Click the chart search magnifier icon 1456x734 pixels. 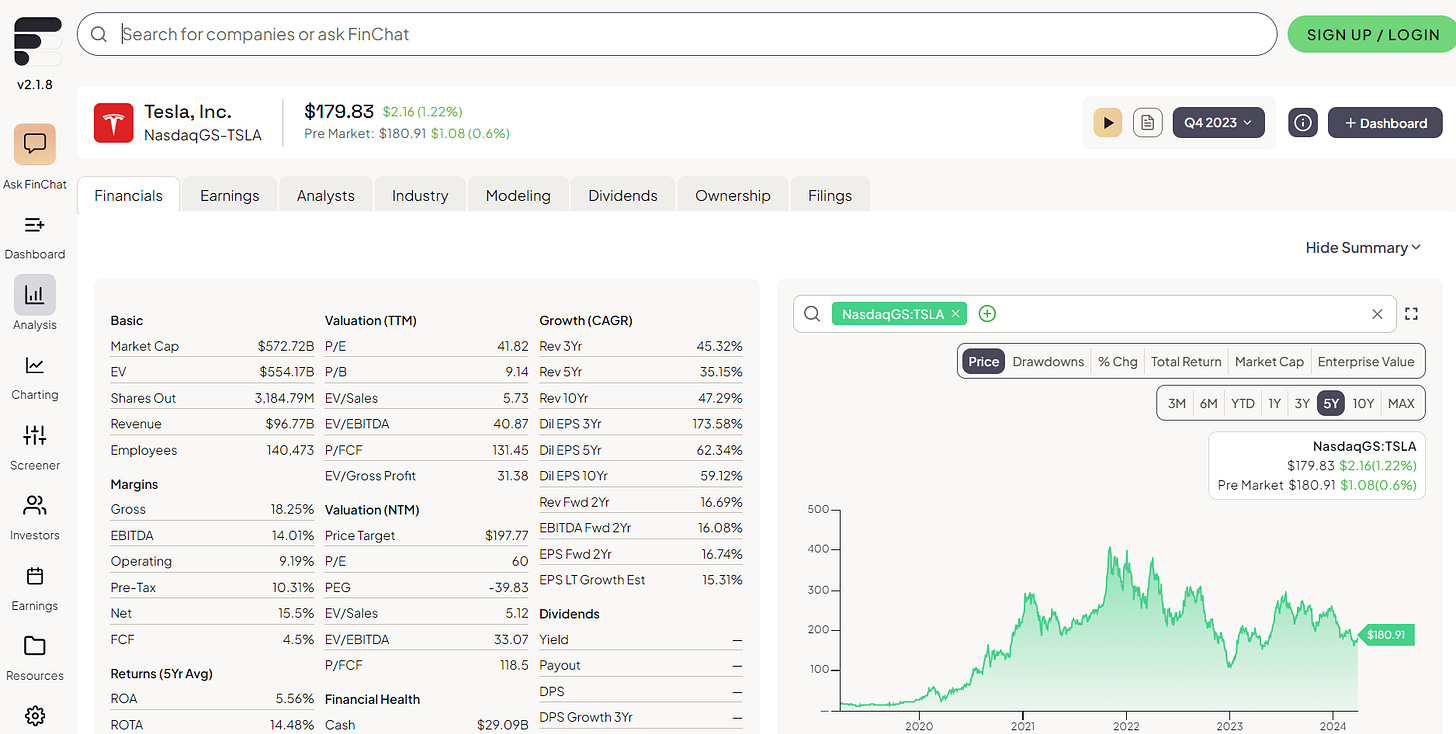(x=812, y=314)
